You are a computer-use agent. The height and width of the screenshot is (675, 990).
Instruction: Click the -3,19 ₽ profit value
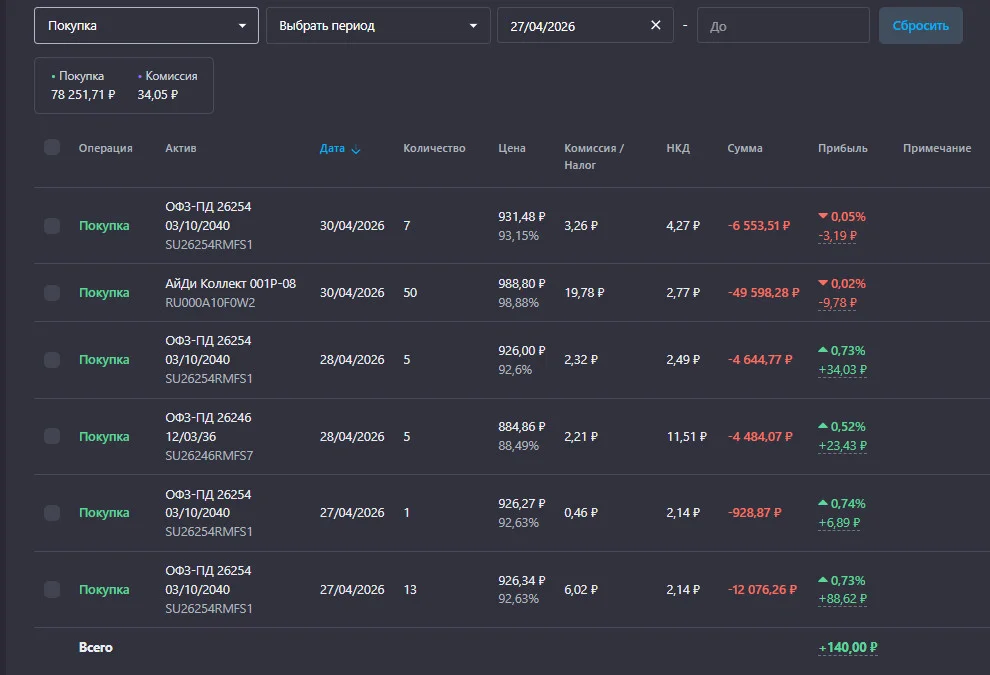tap(837, 236)
